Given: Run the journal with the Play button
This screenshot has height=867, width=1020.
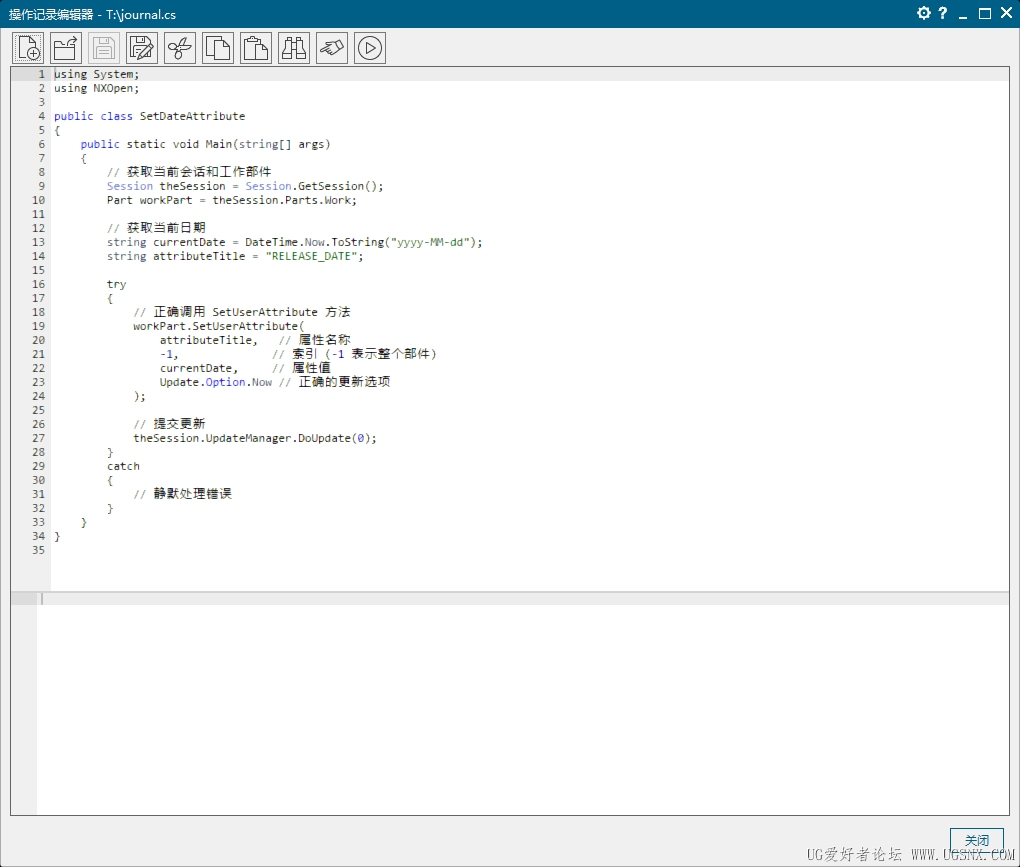Looking at the screenshot, I should [x=370, y=48].
